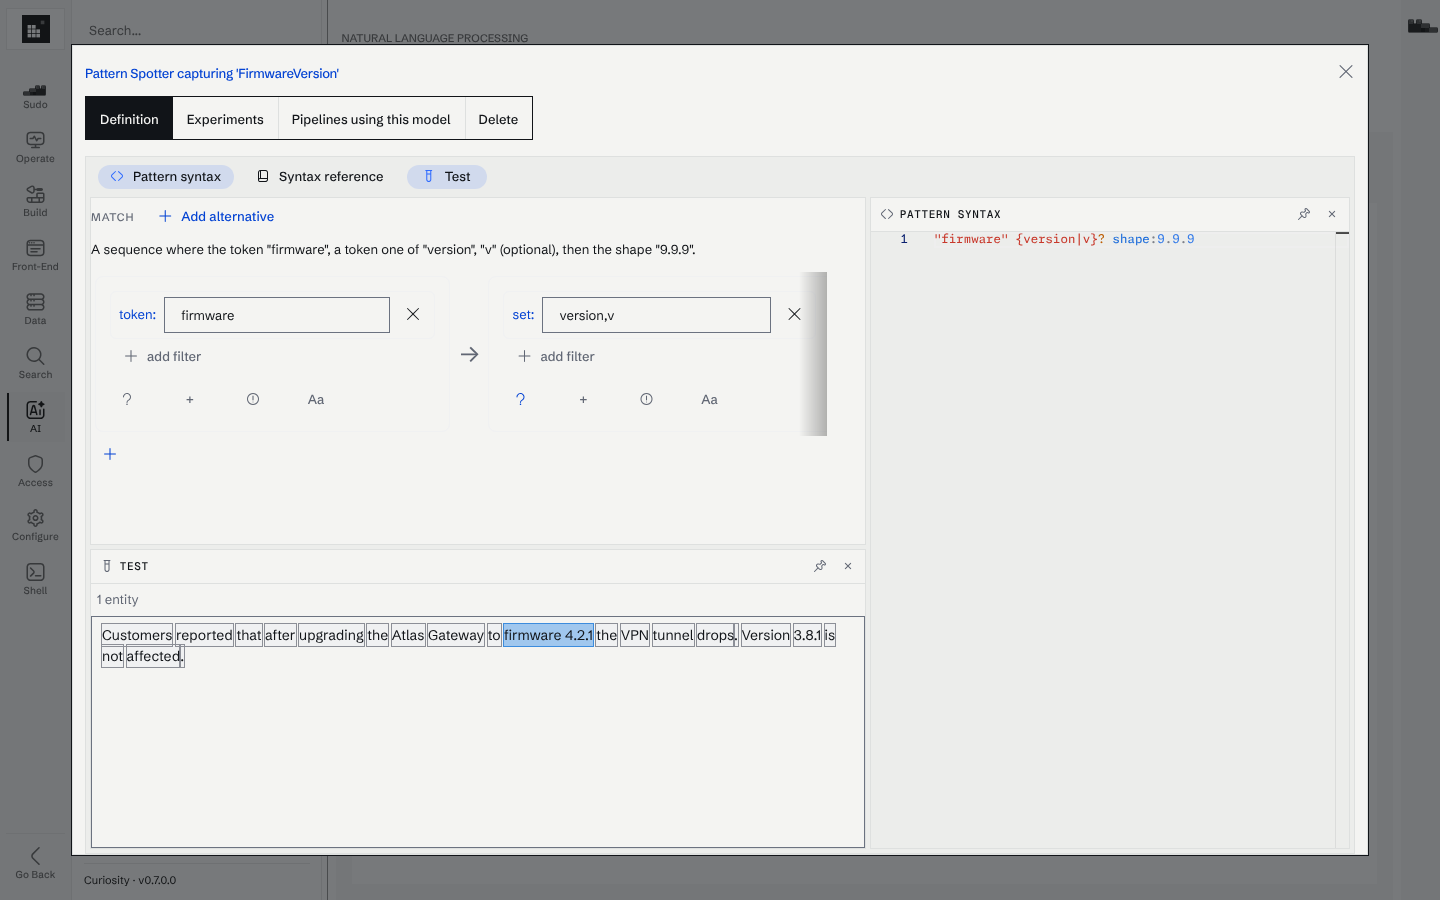The width and height of the screenshot is (1440, 900).
Task: Switch to the Experiments tab
Action: point(225,119)
